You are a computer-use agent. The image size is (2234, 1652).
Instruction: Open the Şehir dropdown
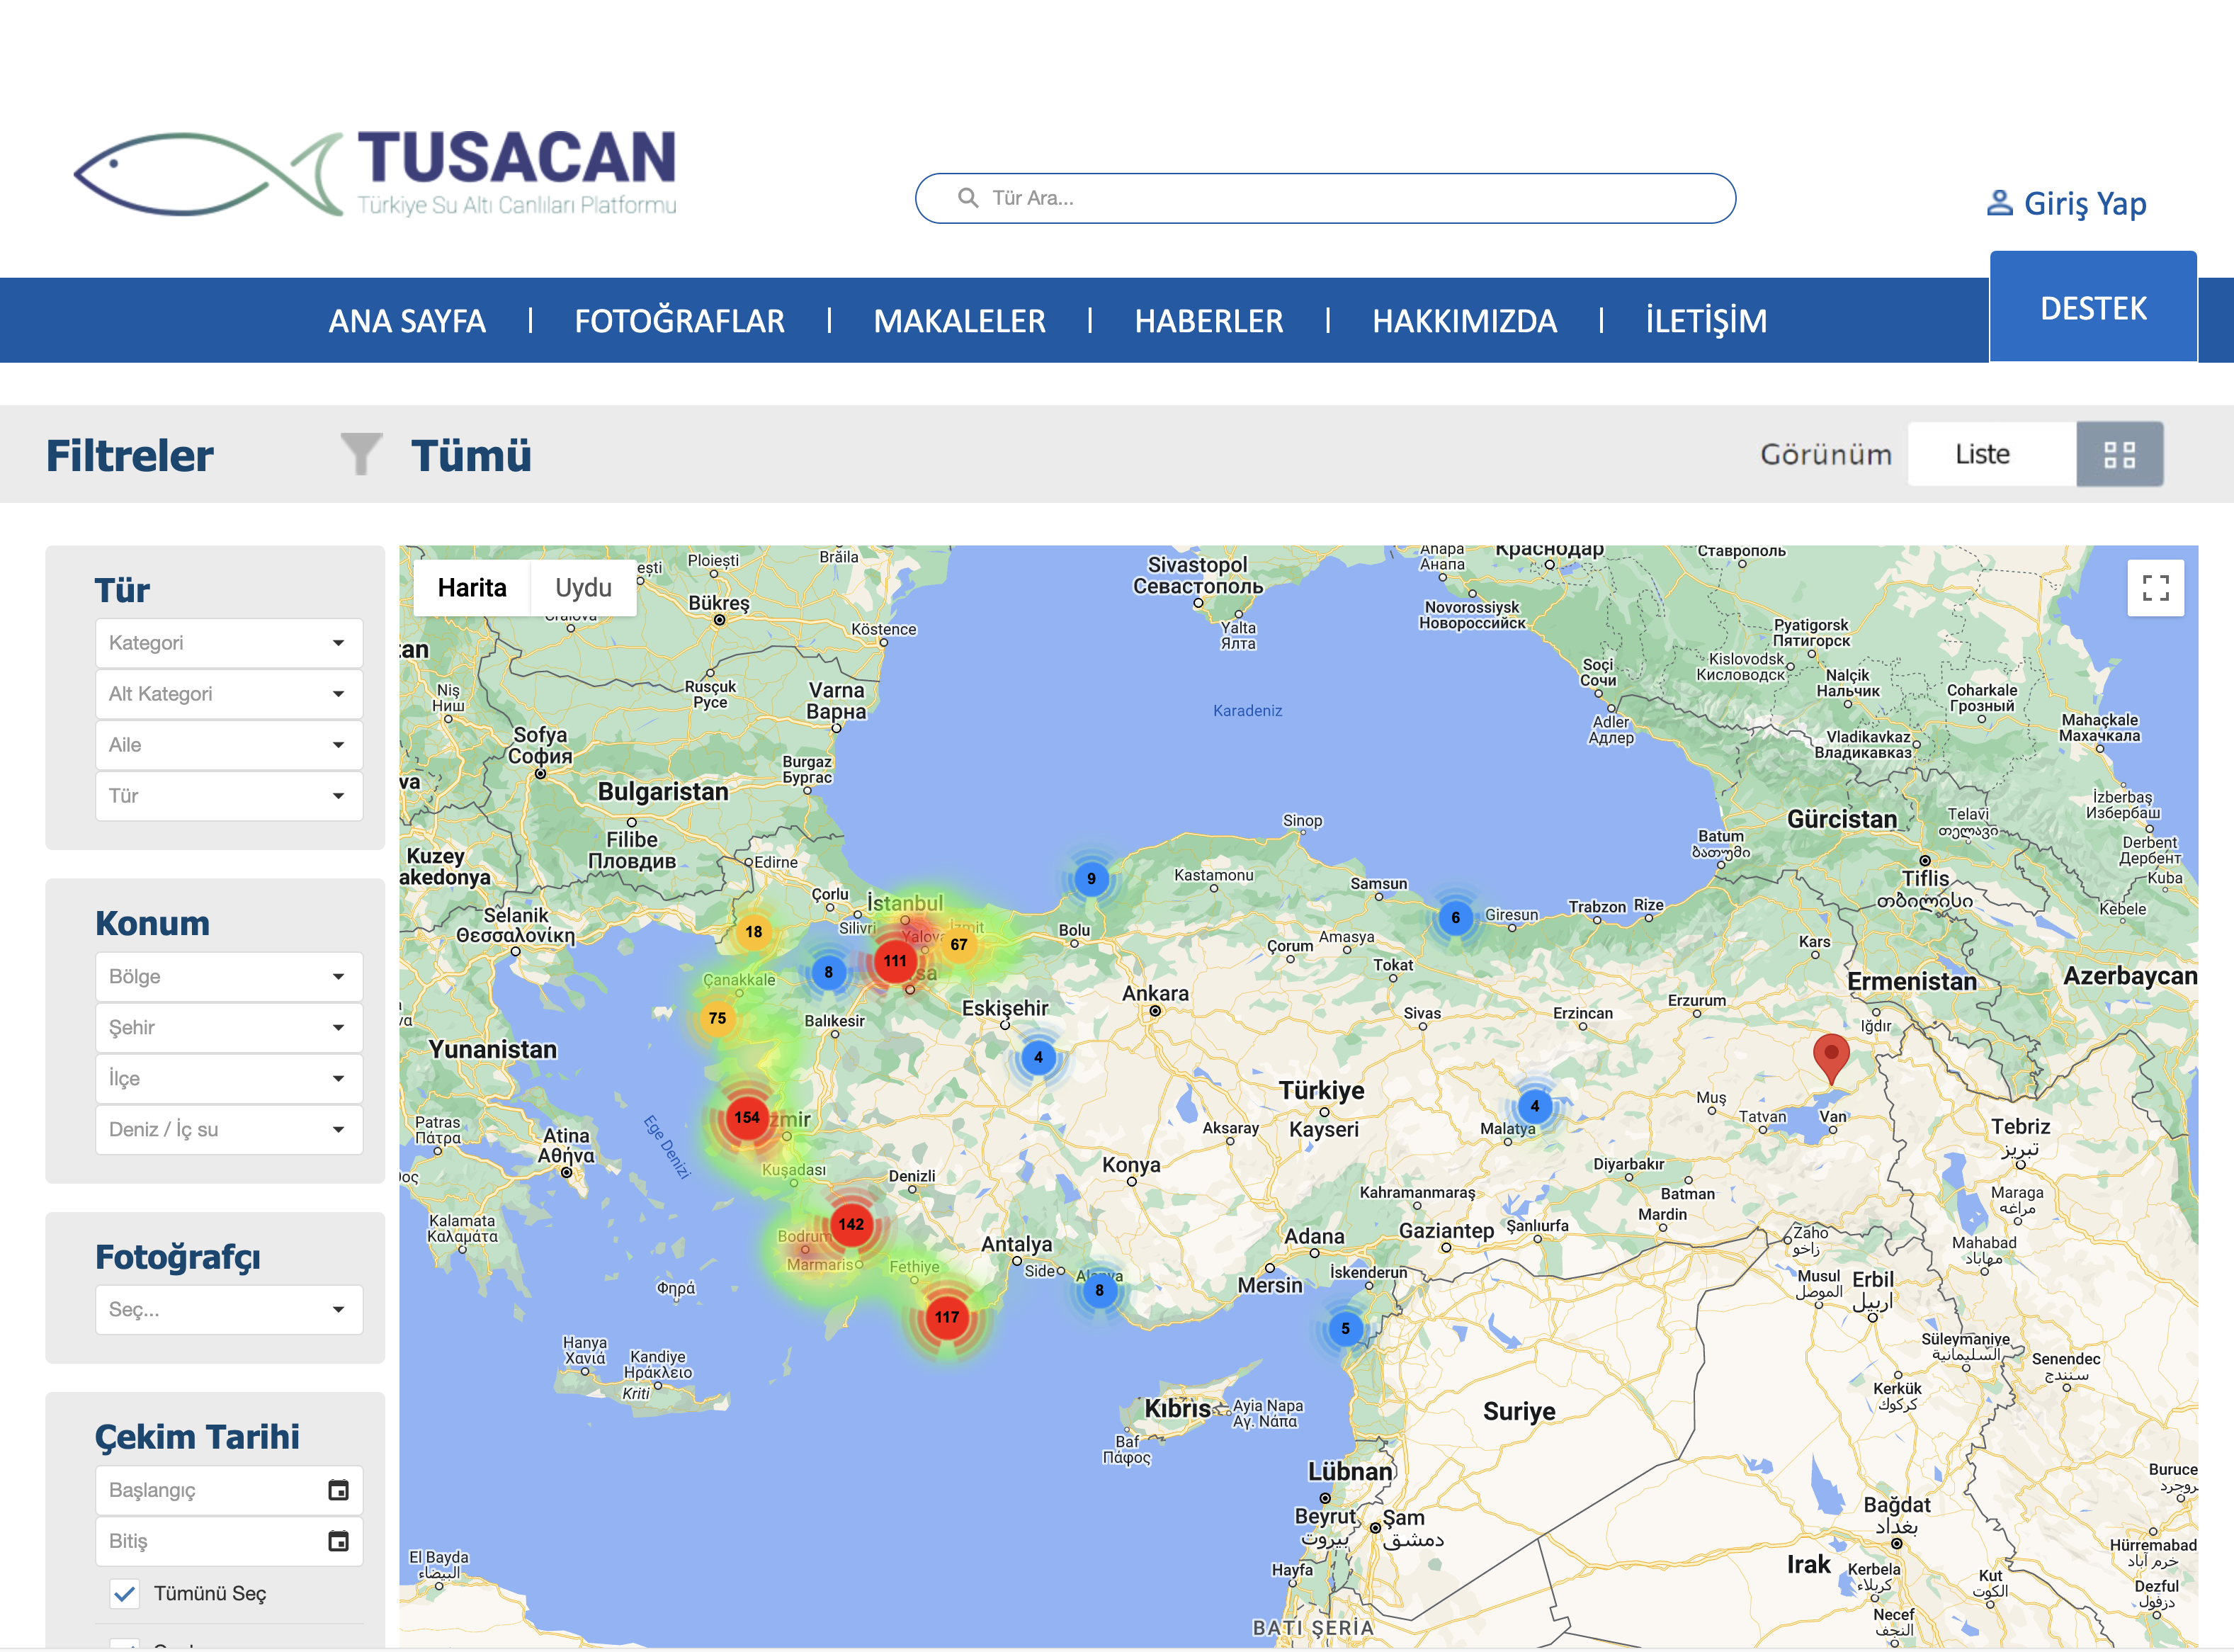click(x=229, y=1028)
